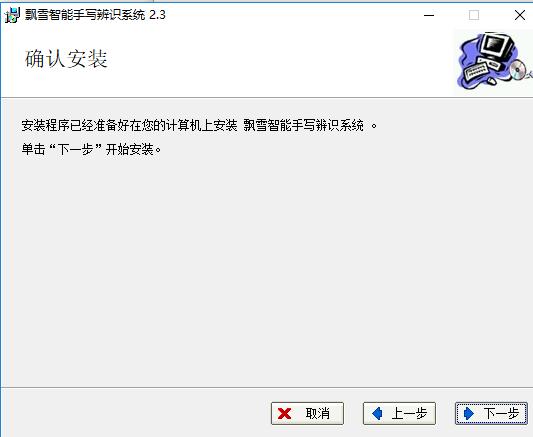Image resolution: width=533 pixels, height=437 pixels.
Task: Click the CD disc in the setup illustration
Action: pyautogui.click(x=518, y=69)
